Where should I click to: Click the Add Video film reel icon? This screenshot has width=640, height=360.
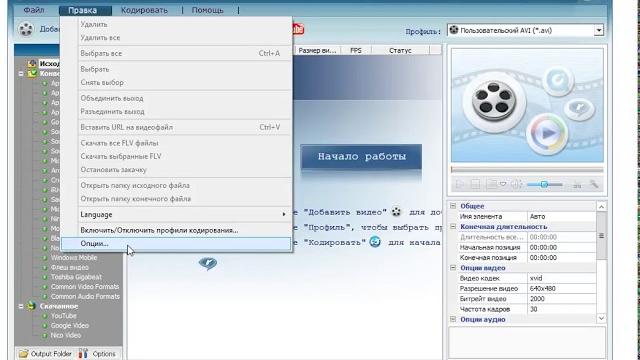click(26, 29)
